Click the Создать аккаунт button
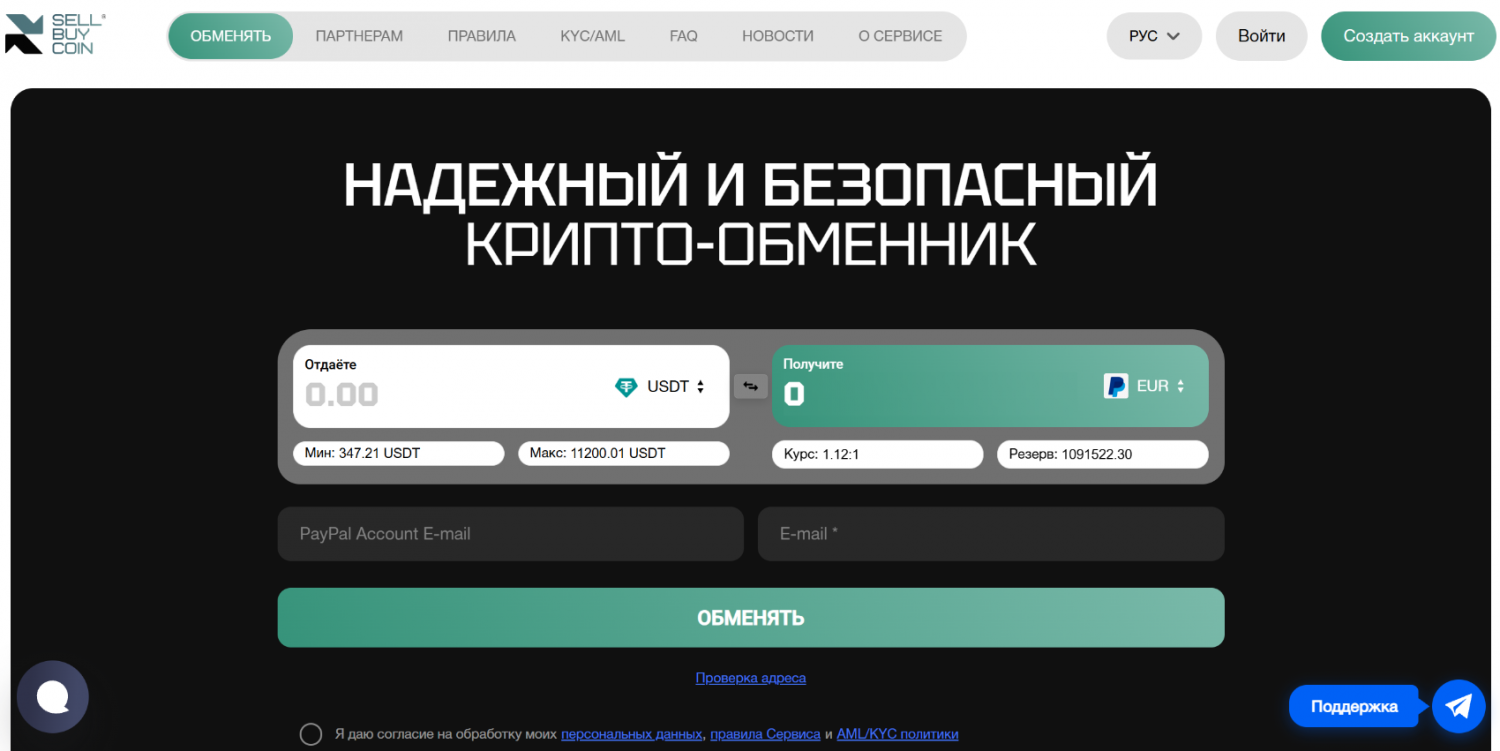Image resolution: width=1500 pixels, height=751 pixels. [x=1408, y=36]
